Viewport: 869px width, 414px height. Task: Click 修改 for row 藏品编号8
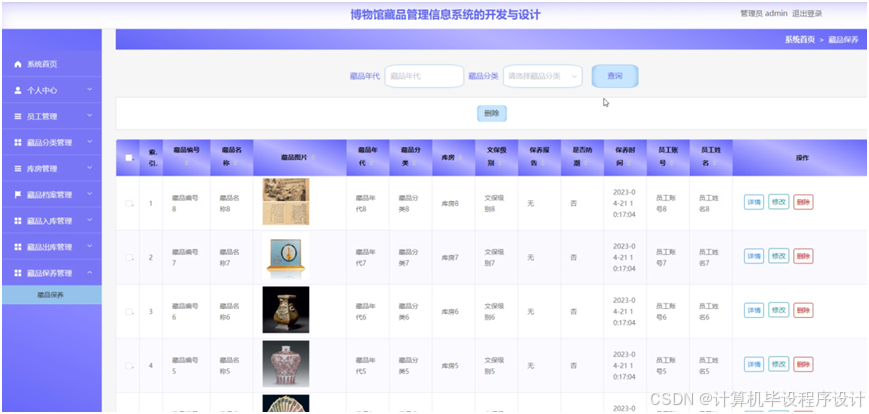point(779,202)
